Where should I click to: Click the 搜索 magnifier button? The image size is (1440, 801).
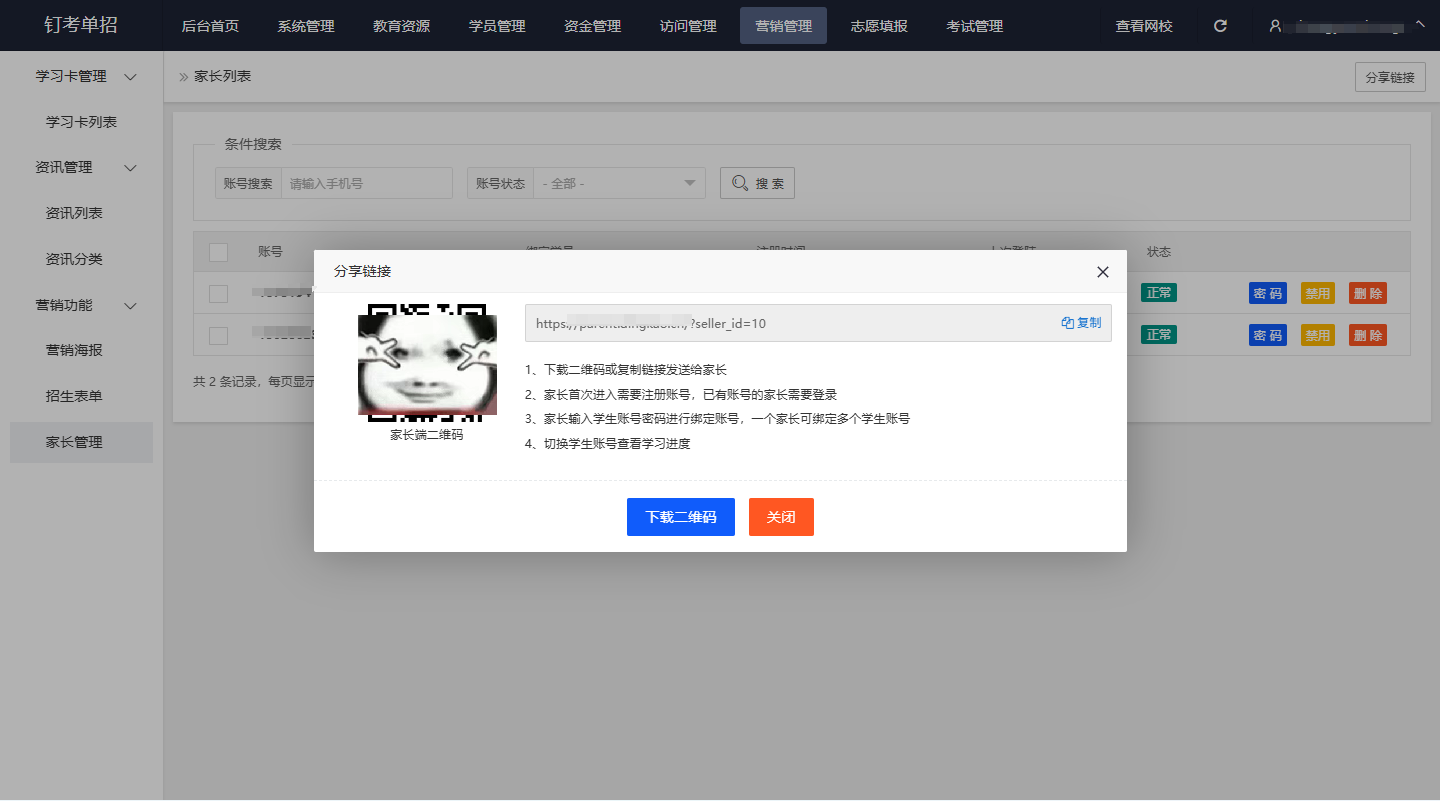[757, 183]
